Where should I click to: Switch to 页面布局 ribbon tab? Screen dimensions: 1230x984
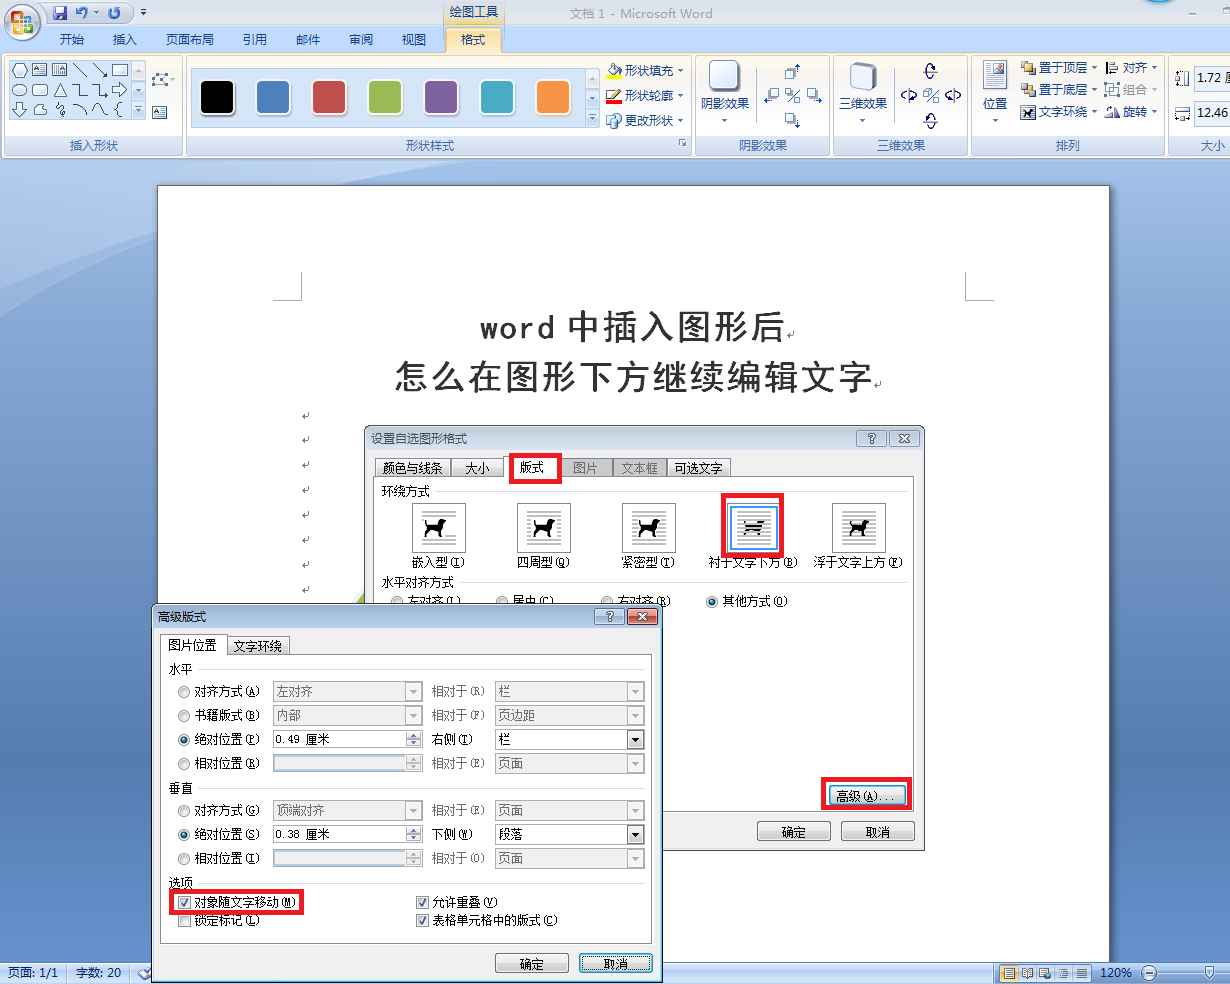tap(190, 40)
